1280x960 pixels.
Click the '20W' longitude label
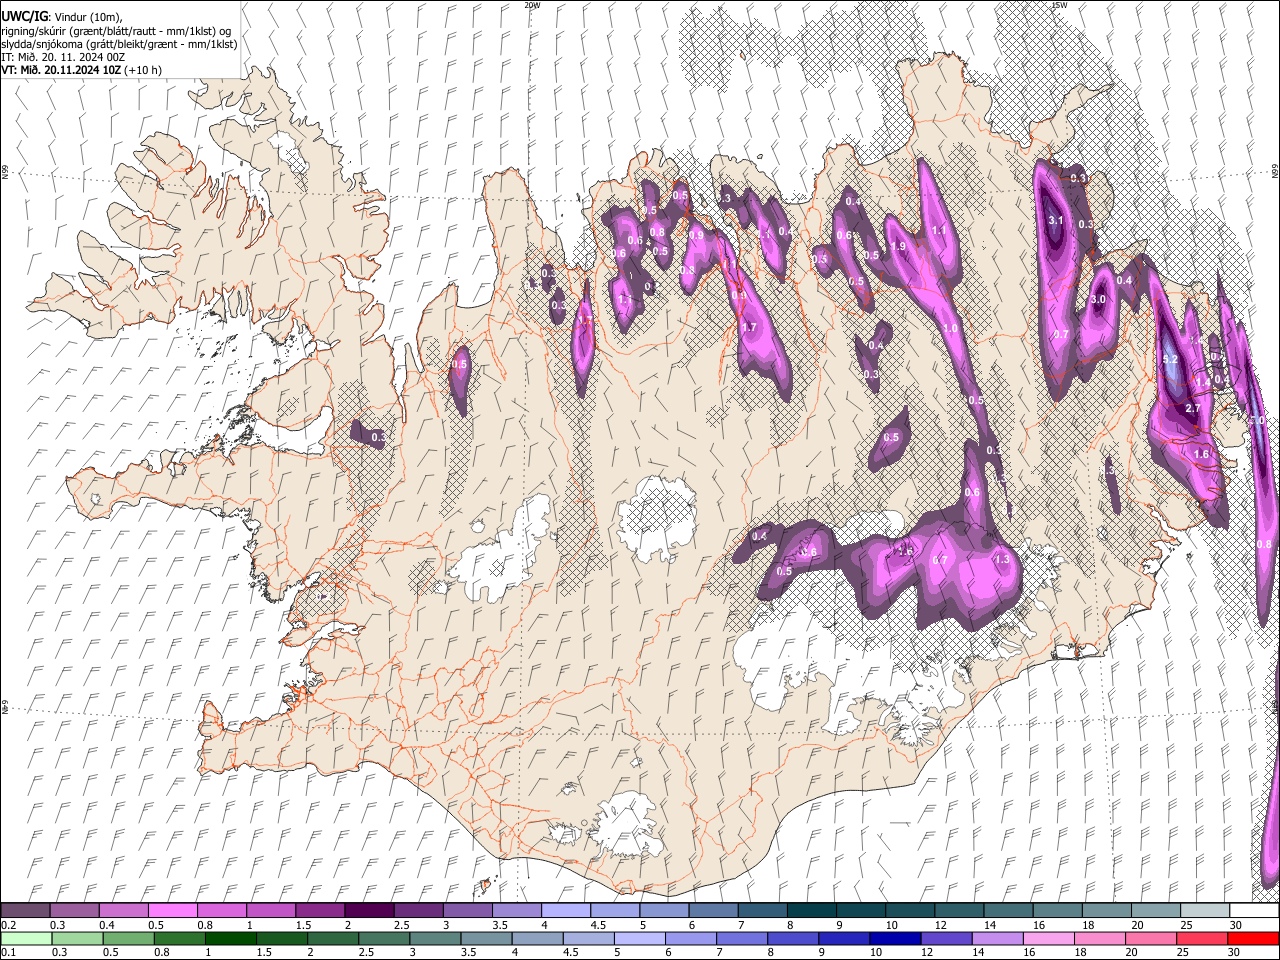[532, 5]
